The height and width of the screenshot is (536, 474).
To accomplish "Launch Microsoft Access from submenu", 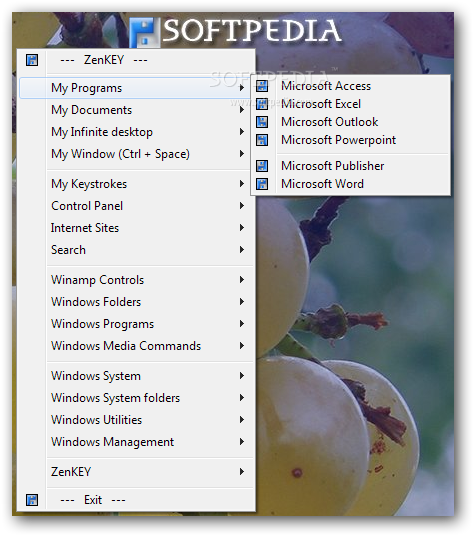I will tap(351, 86).
